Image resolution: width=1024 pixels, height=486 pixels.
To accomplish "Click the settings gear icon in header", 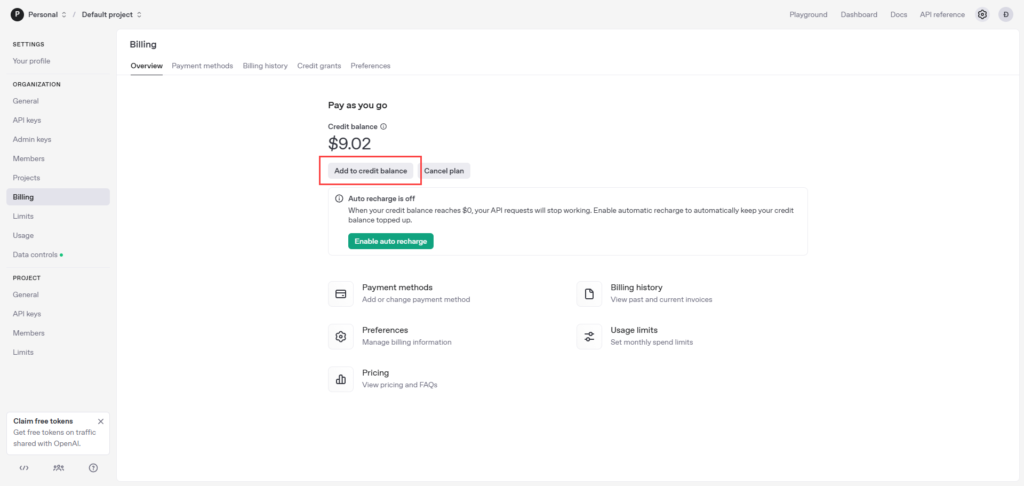I will tap(982, 14).
